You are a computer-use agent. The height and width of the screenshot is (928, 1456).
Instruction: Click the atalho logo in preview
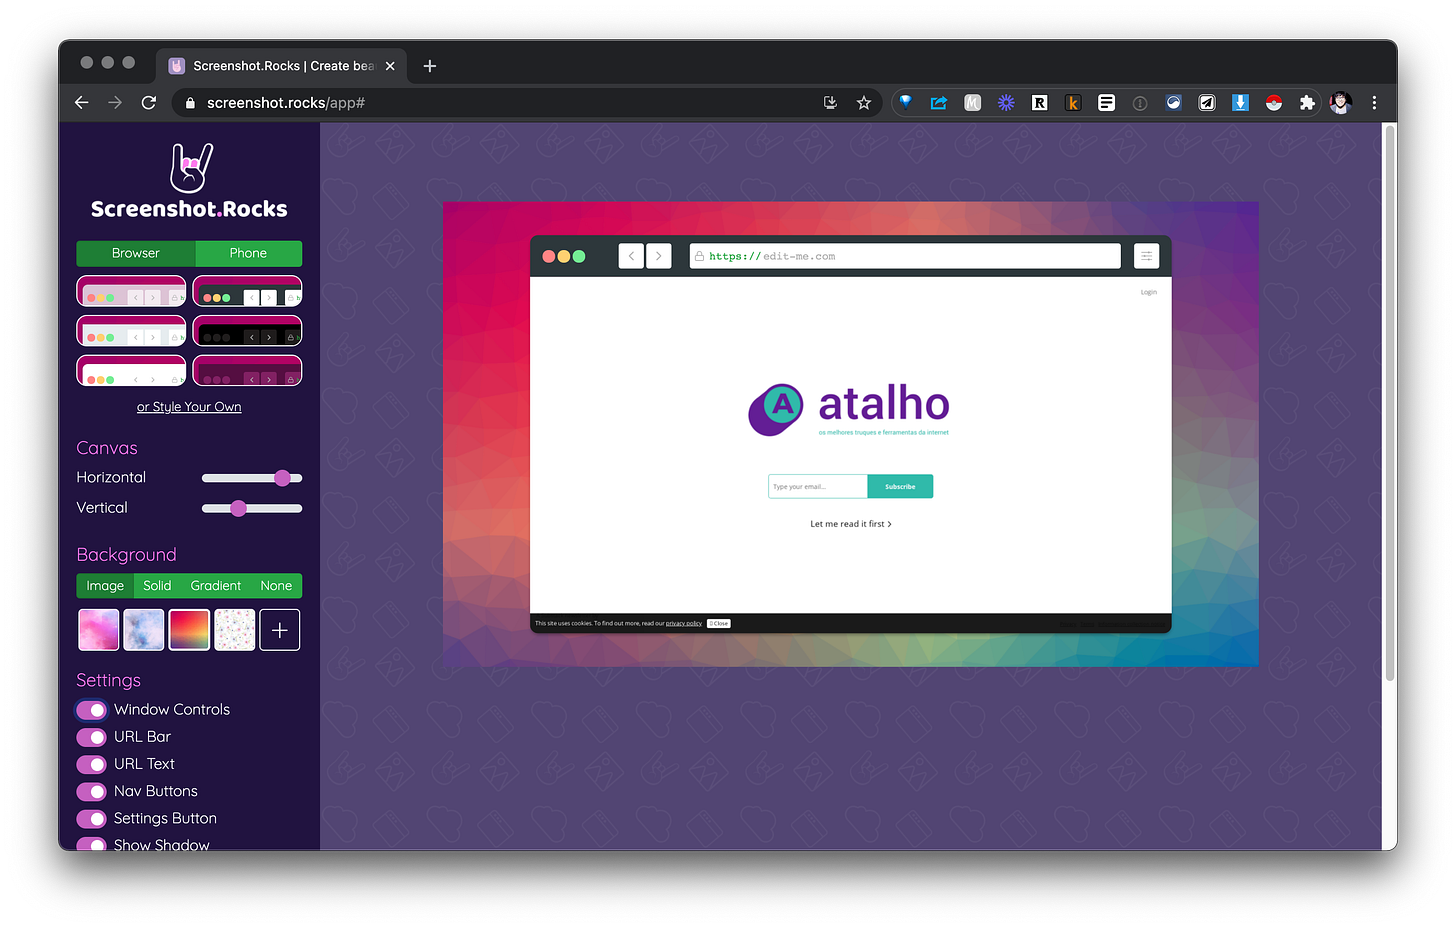click(x=849, y=410)
